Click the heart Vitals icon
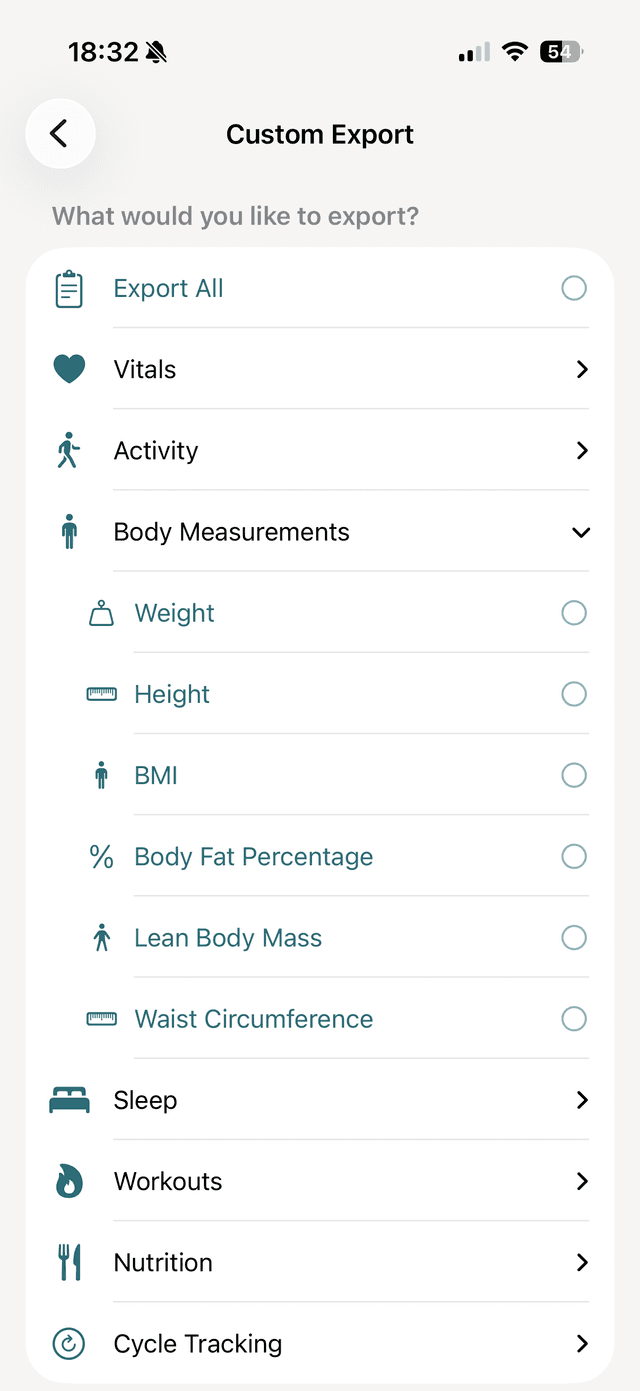This screenshot has width=640, height=1391. 69,369
